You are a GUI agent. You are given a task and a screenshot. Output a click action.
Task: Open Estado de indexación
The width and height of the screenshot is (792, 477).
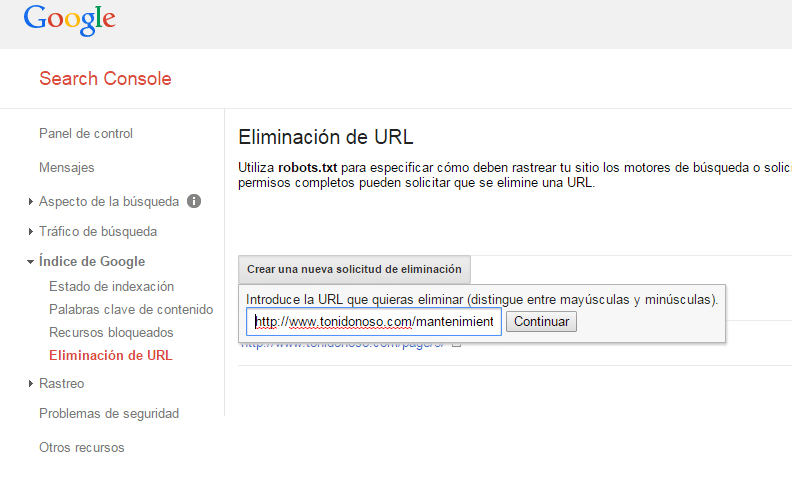[111, 287]
